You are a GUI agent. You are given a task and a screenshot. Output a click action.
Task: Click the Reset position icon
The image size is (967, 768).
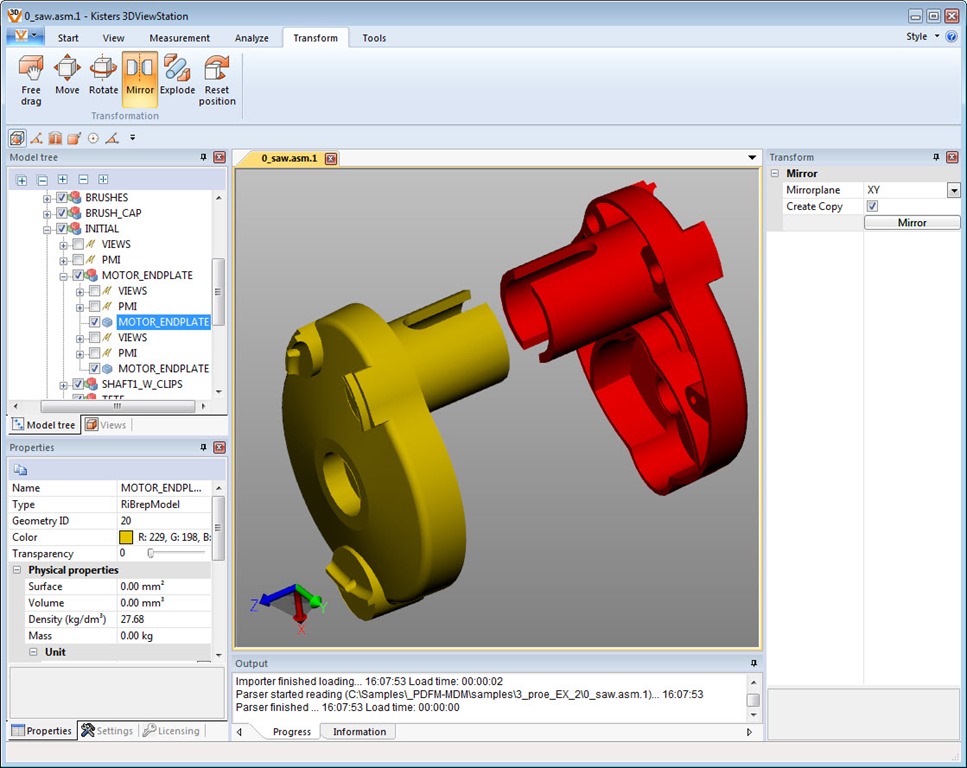coord(217,80)
